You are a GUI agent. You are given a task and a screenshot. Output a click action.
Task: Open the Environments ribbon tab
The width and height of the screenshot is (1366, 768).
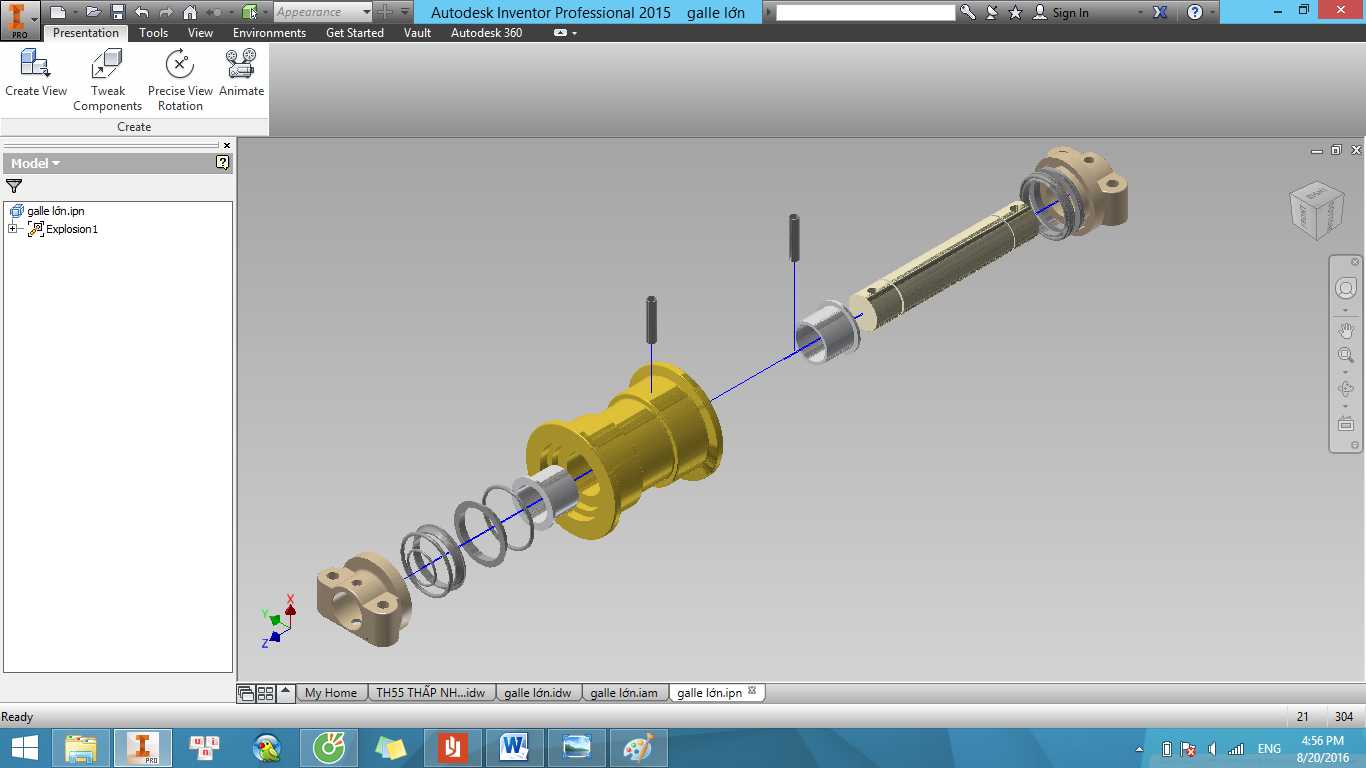coord(270,33)
